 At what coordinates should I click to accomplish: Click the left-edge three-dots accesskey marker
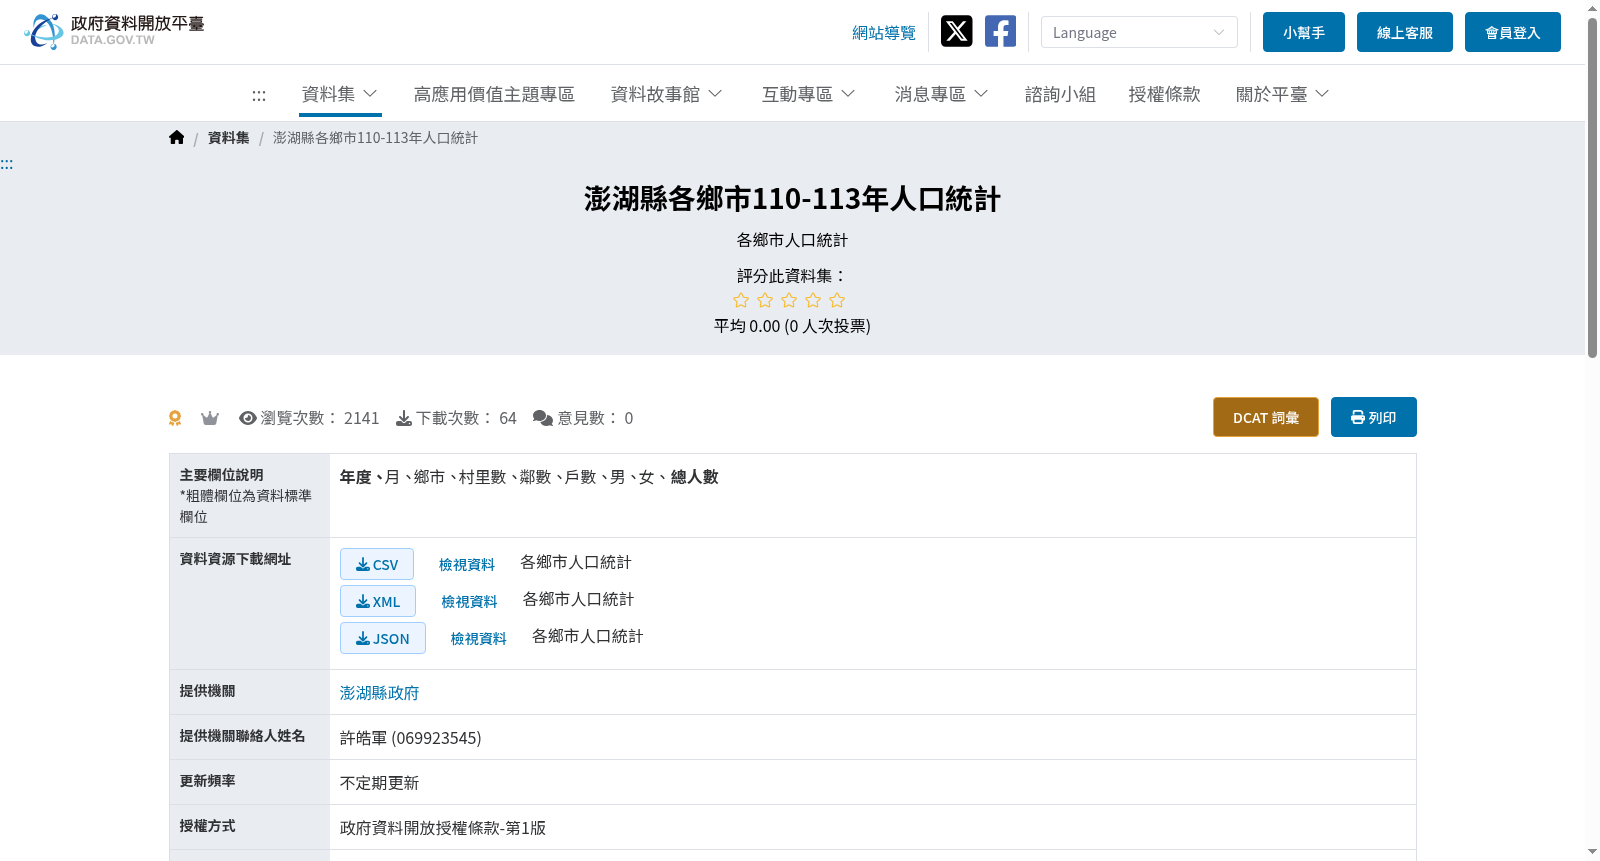[x=6, y=164]
